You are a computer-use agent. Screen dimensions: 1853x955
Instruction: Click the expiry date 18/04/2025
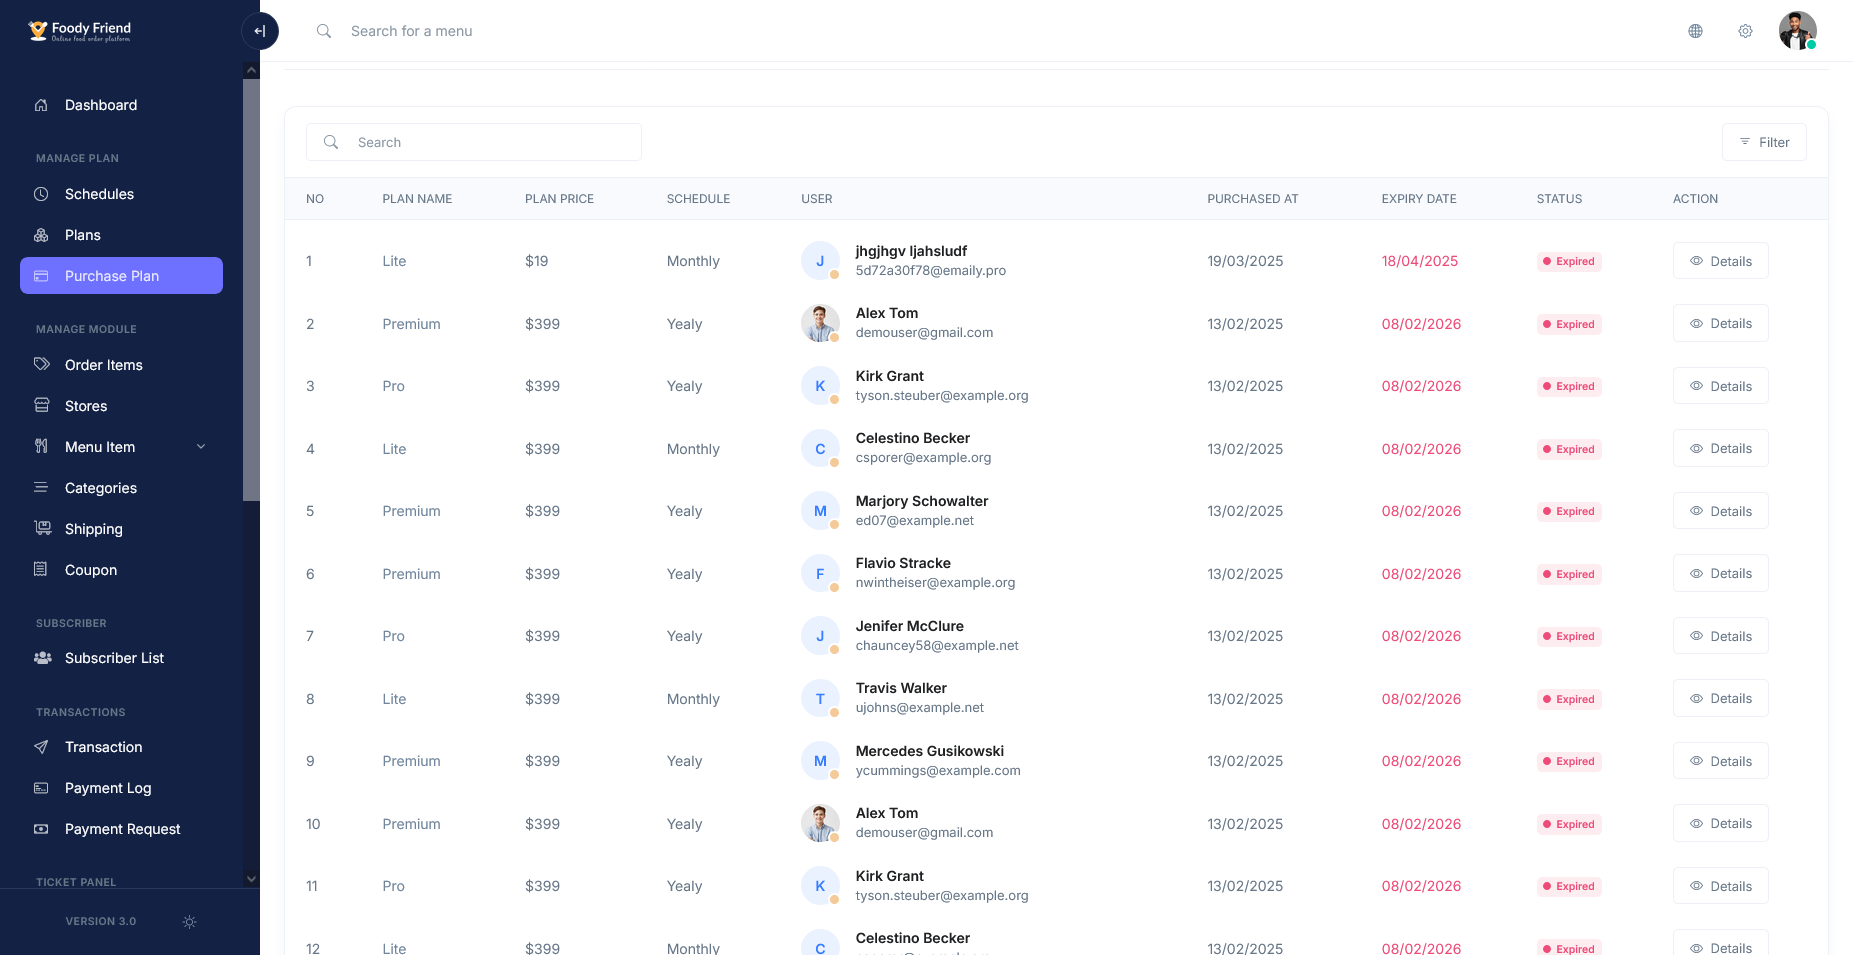click(x=1419, y=261)
